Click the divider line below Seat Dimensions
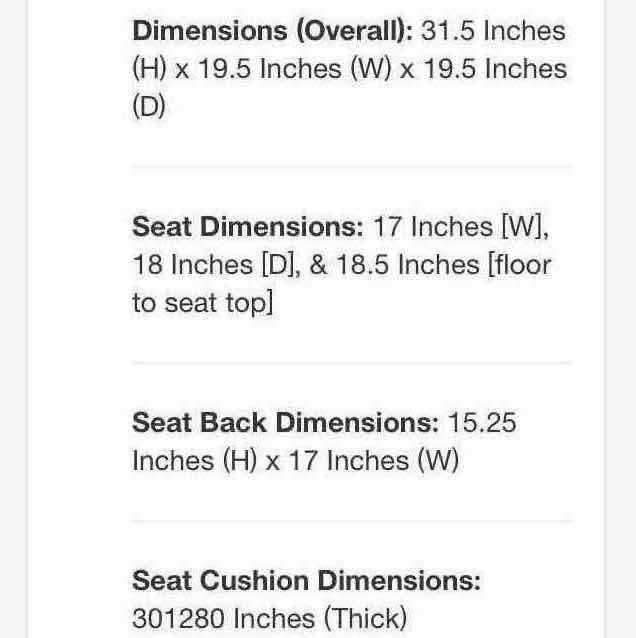Screen dimensions: 636x638 point(351,363)
